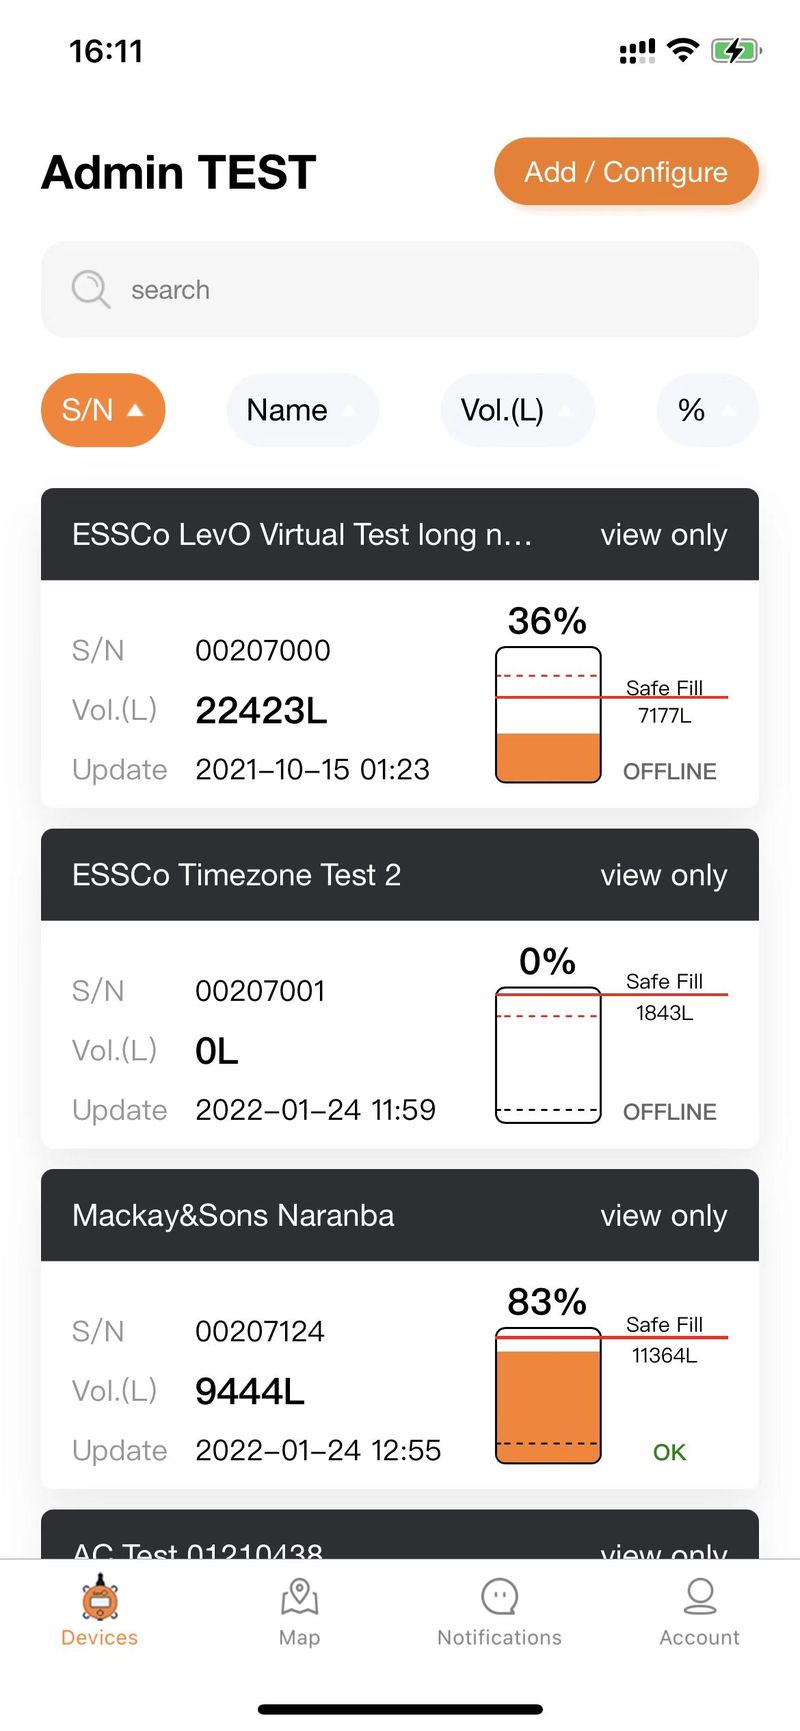Viewport: 800px width, 1731px height.
Task: Tap the 83% tank level gauge
Action: point(548,1395)
